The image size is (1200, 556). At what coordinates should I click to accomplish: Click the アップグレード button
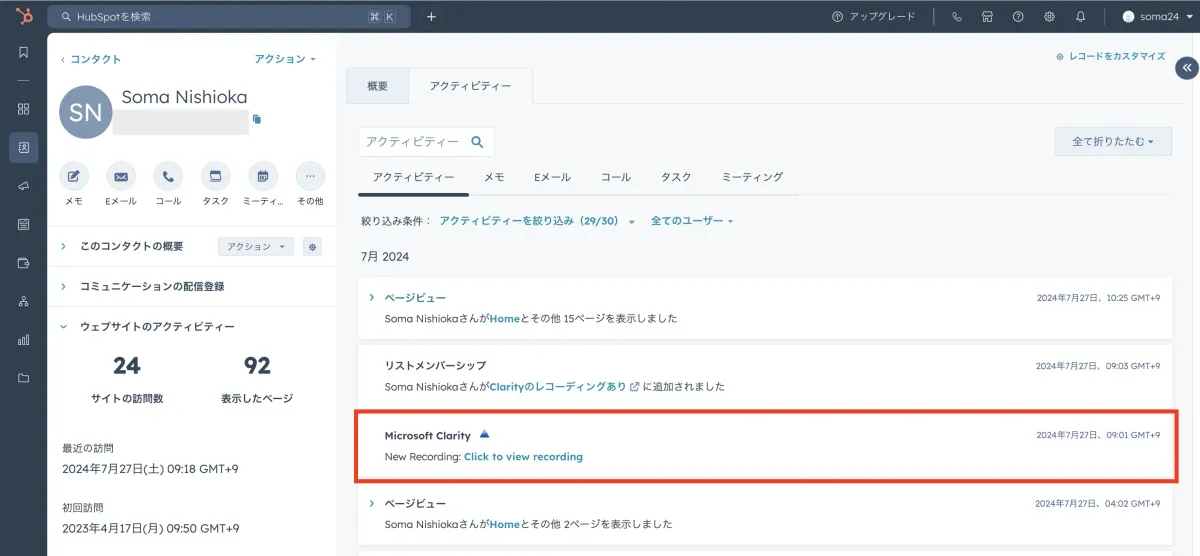(874, 17)
